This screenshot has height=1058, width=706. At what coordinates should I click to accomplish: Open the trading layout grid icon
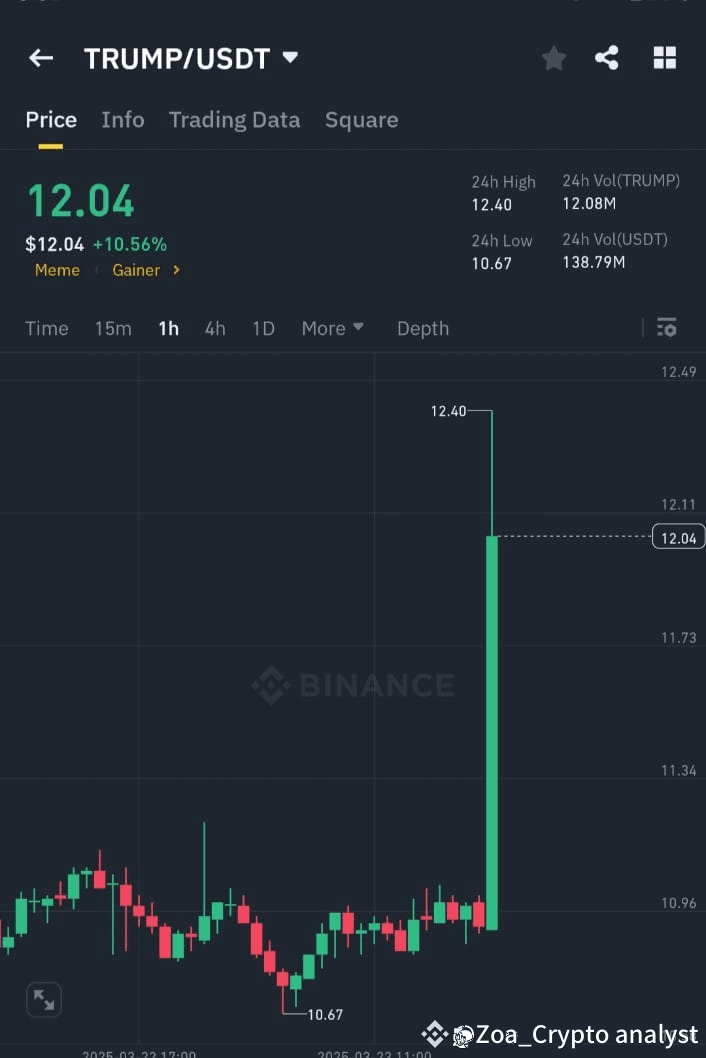pyautogui.click(x=664, y=58)
